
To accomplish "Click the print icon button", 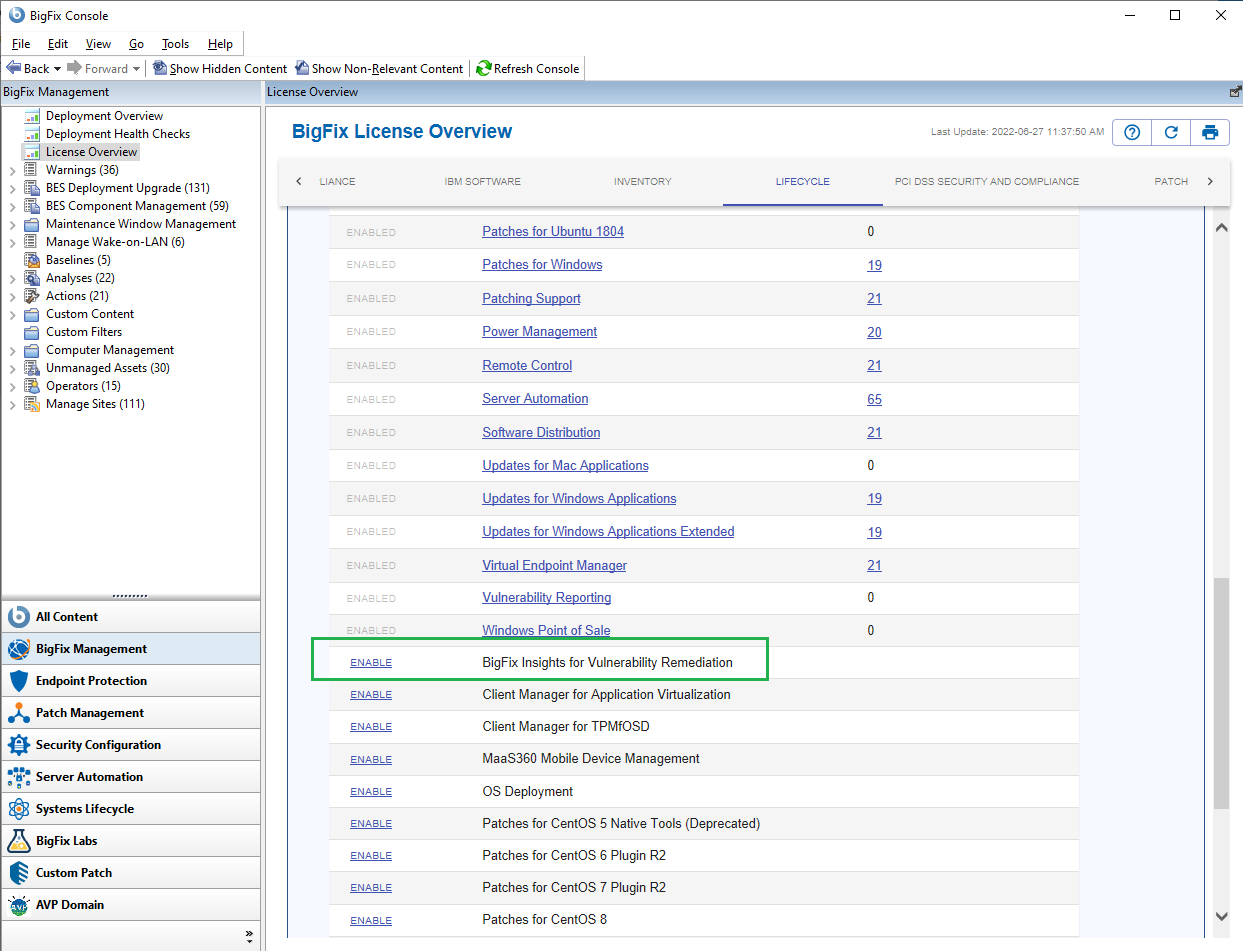I will [1210, 132].
